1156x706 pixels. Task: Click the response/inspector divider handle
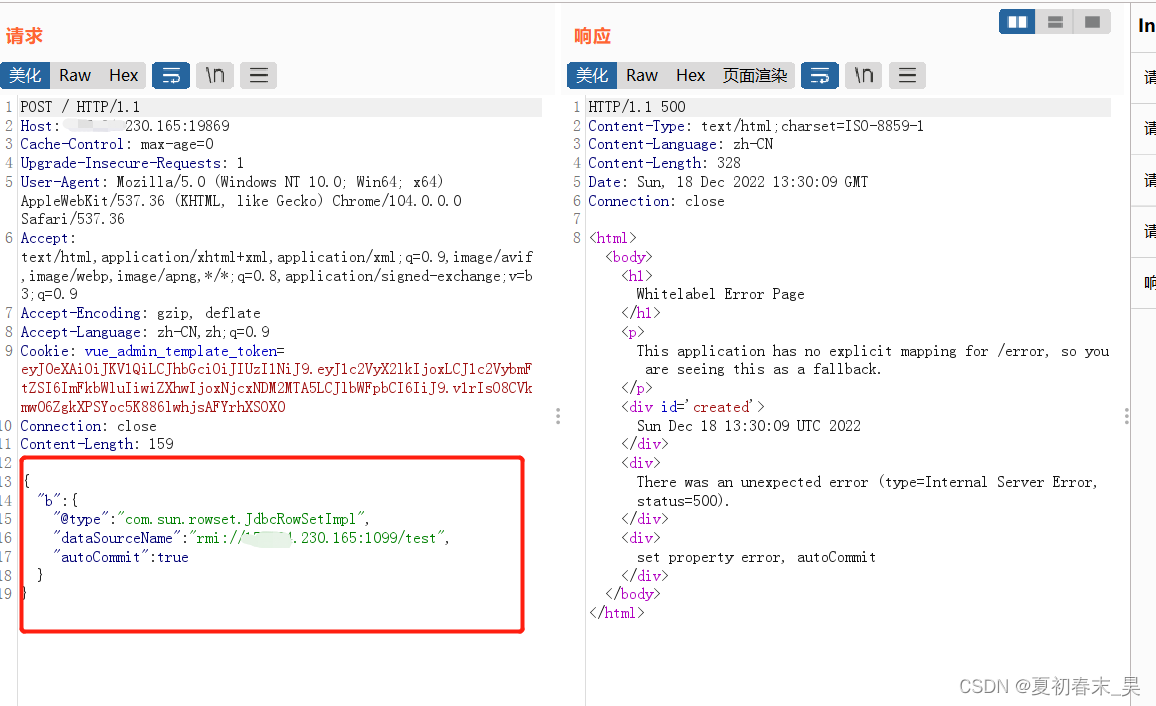1127,416
